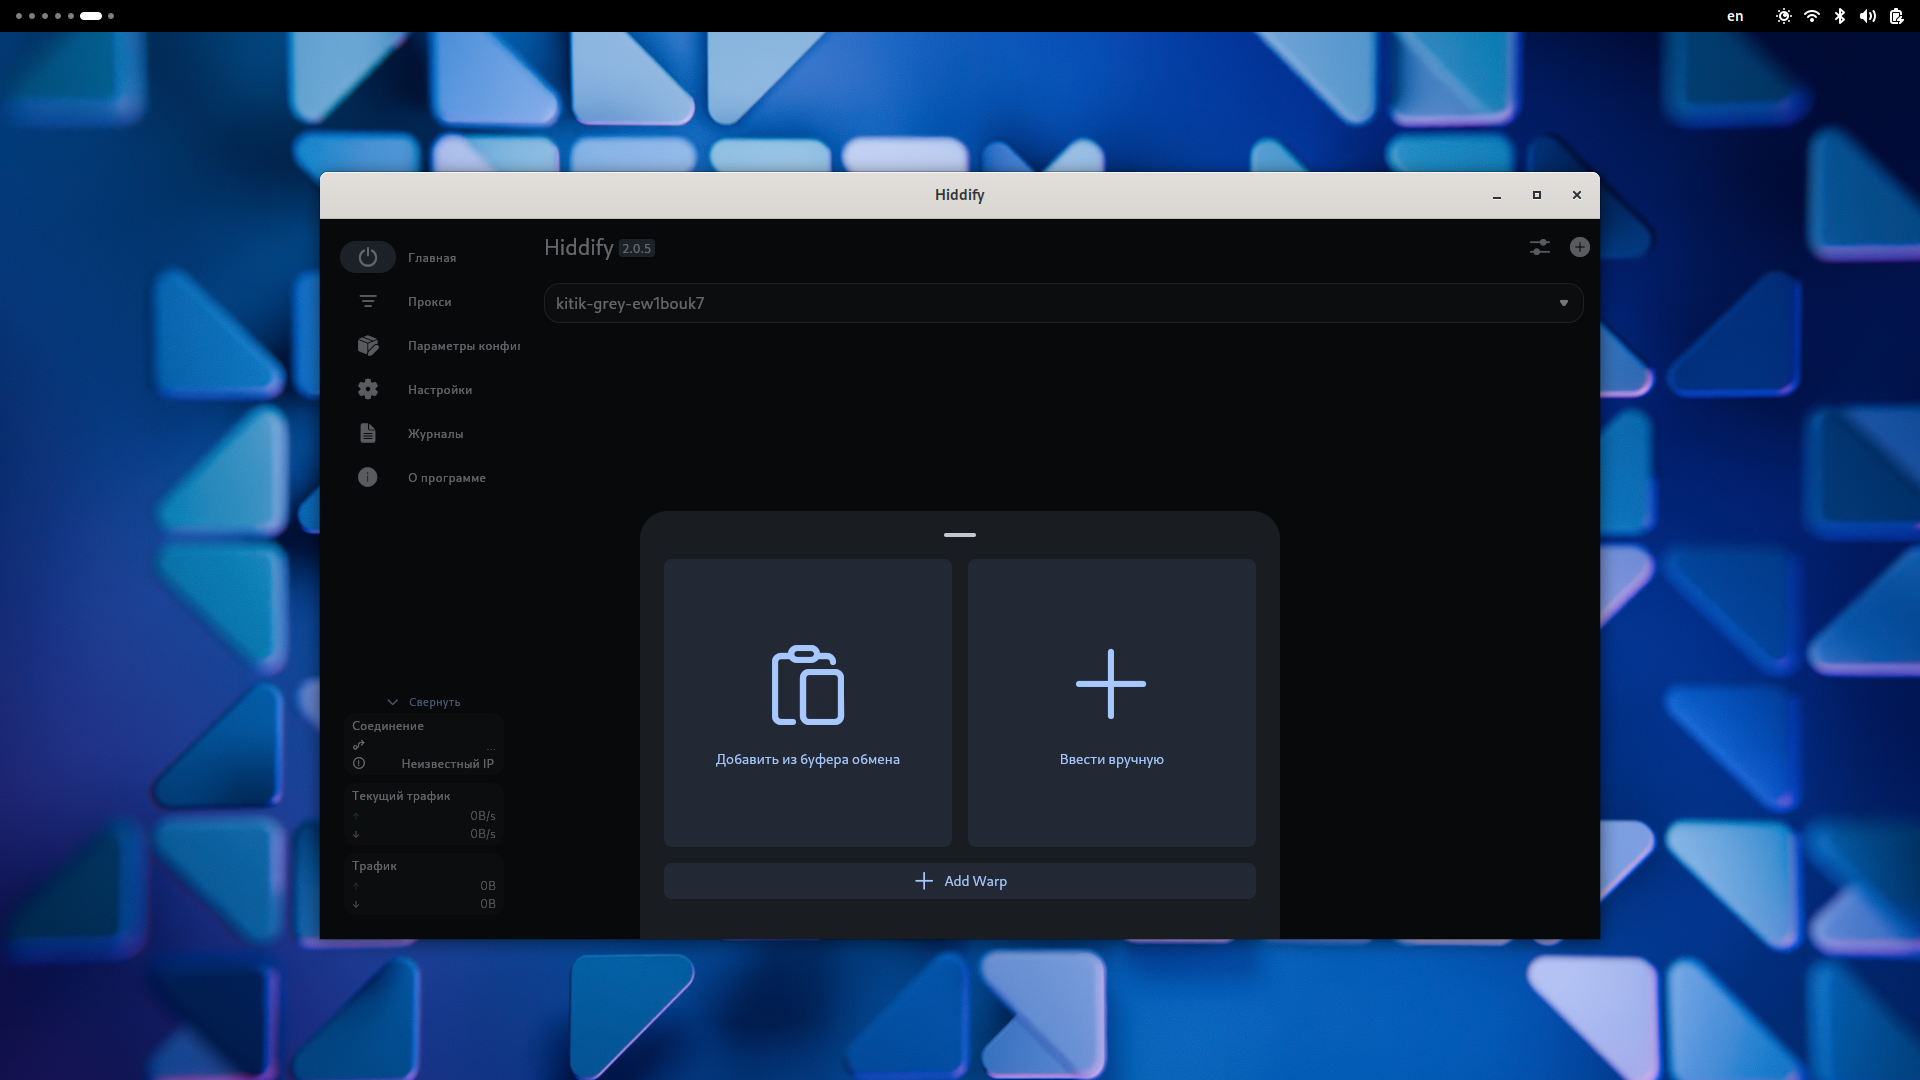Choose Ввести вручную manual entry card
This screenshot has height=1080, width=1920.
point(1112,703)
